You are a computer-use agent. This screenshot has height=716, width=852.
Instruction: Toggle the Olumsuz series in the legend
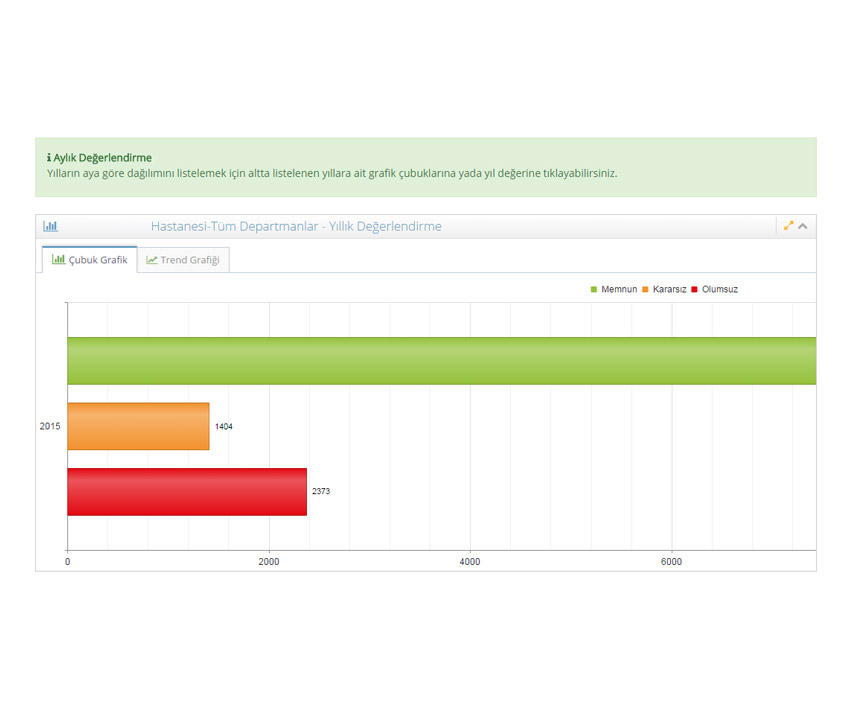tap(715, 289)
